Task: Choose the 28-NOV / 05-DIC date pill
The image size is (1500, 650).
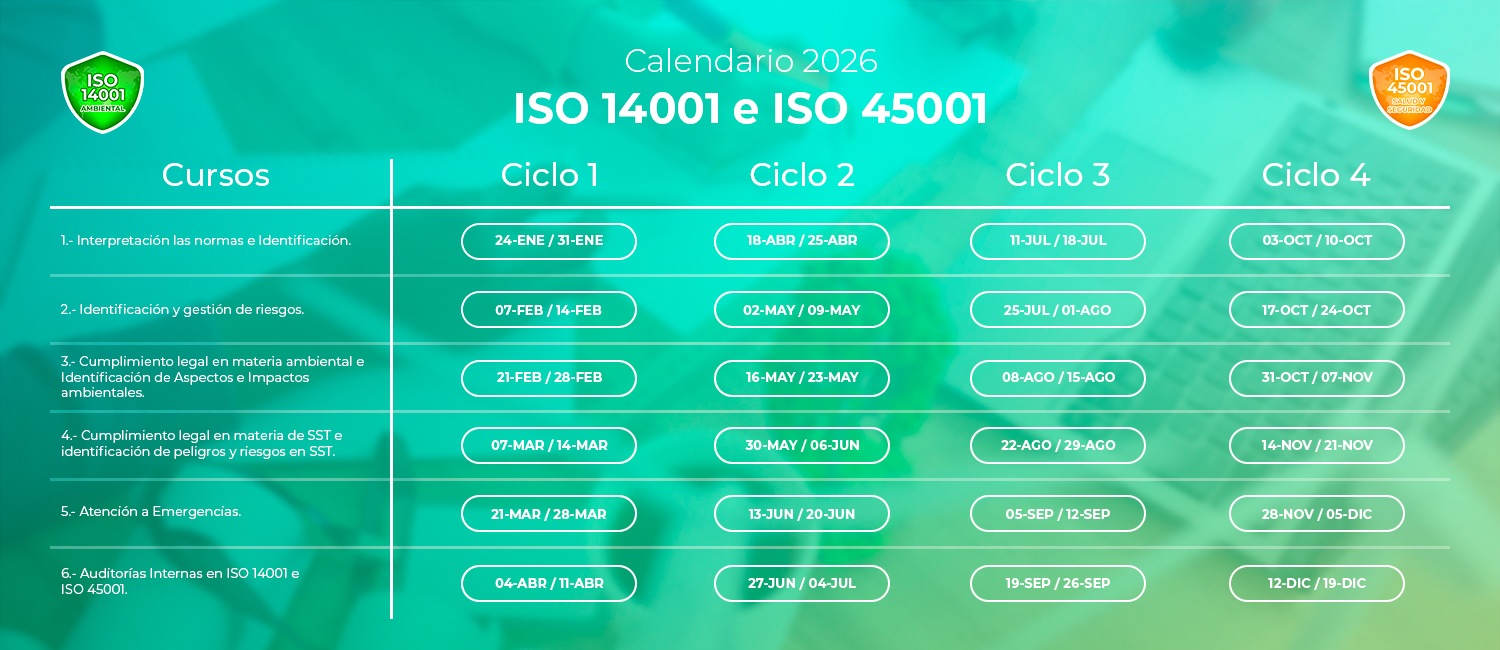Action: (x=1316, y=514)
